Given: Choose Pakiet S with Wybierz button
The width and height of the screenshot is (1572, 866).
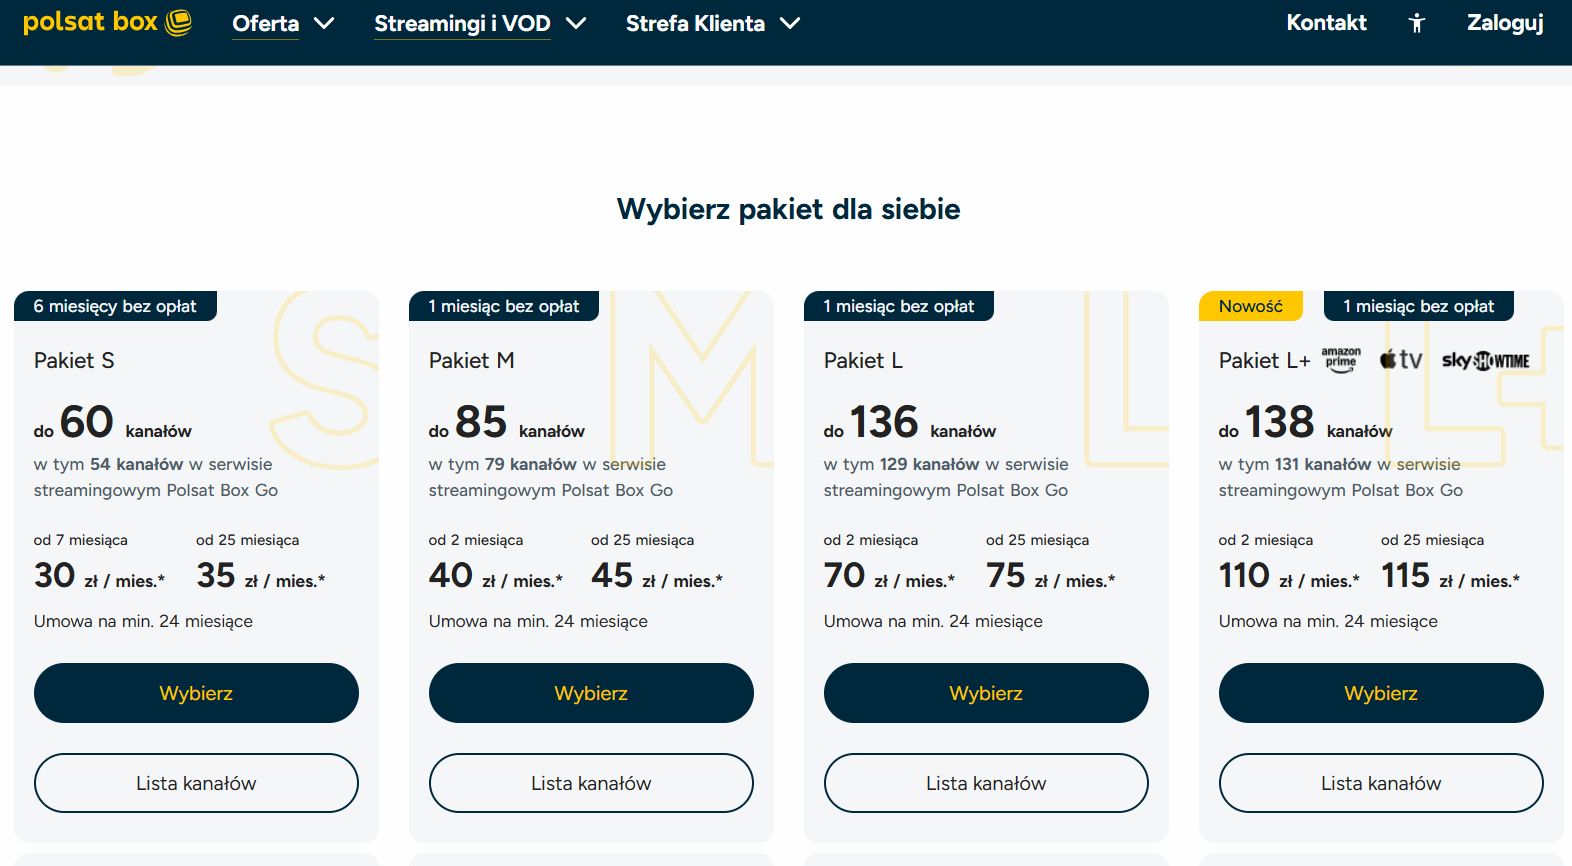Looking at the screenshot, I should click(x=196, y=693).
